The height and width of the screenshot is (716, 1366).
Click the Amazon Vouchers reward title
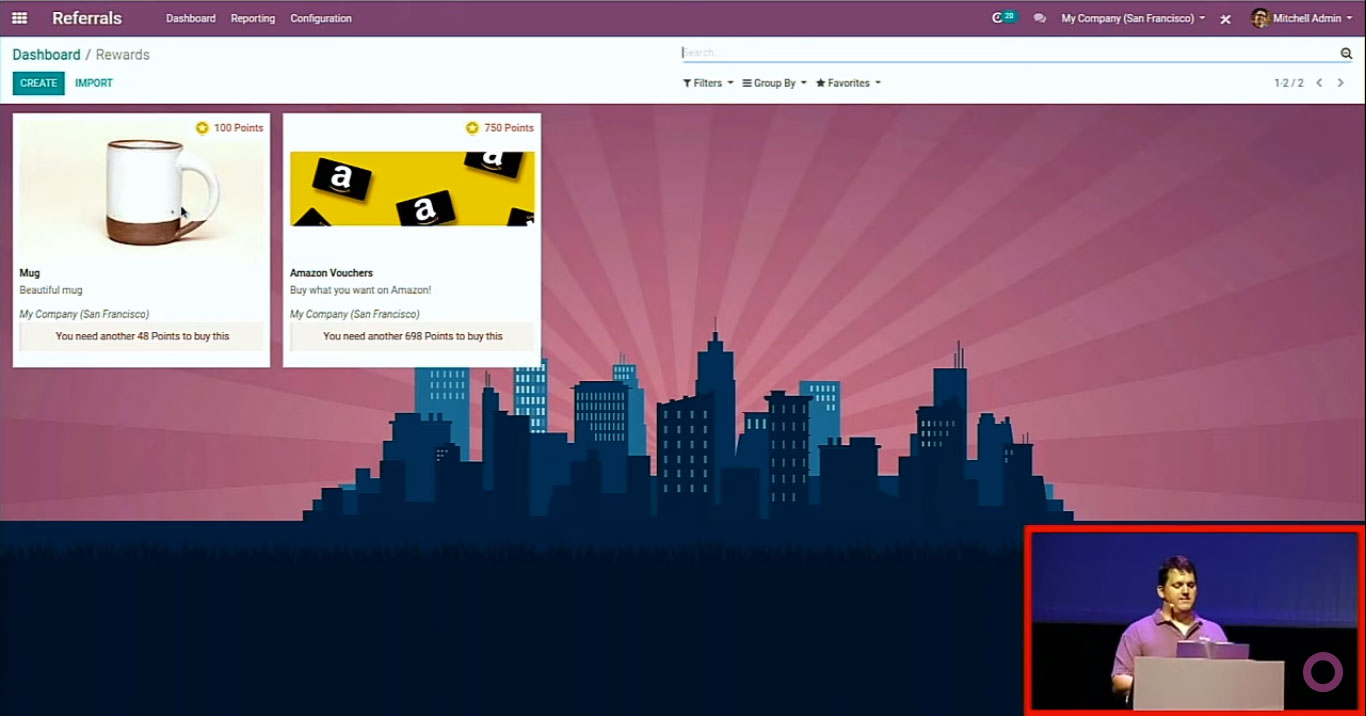331,273
